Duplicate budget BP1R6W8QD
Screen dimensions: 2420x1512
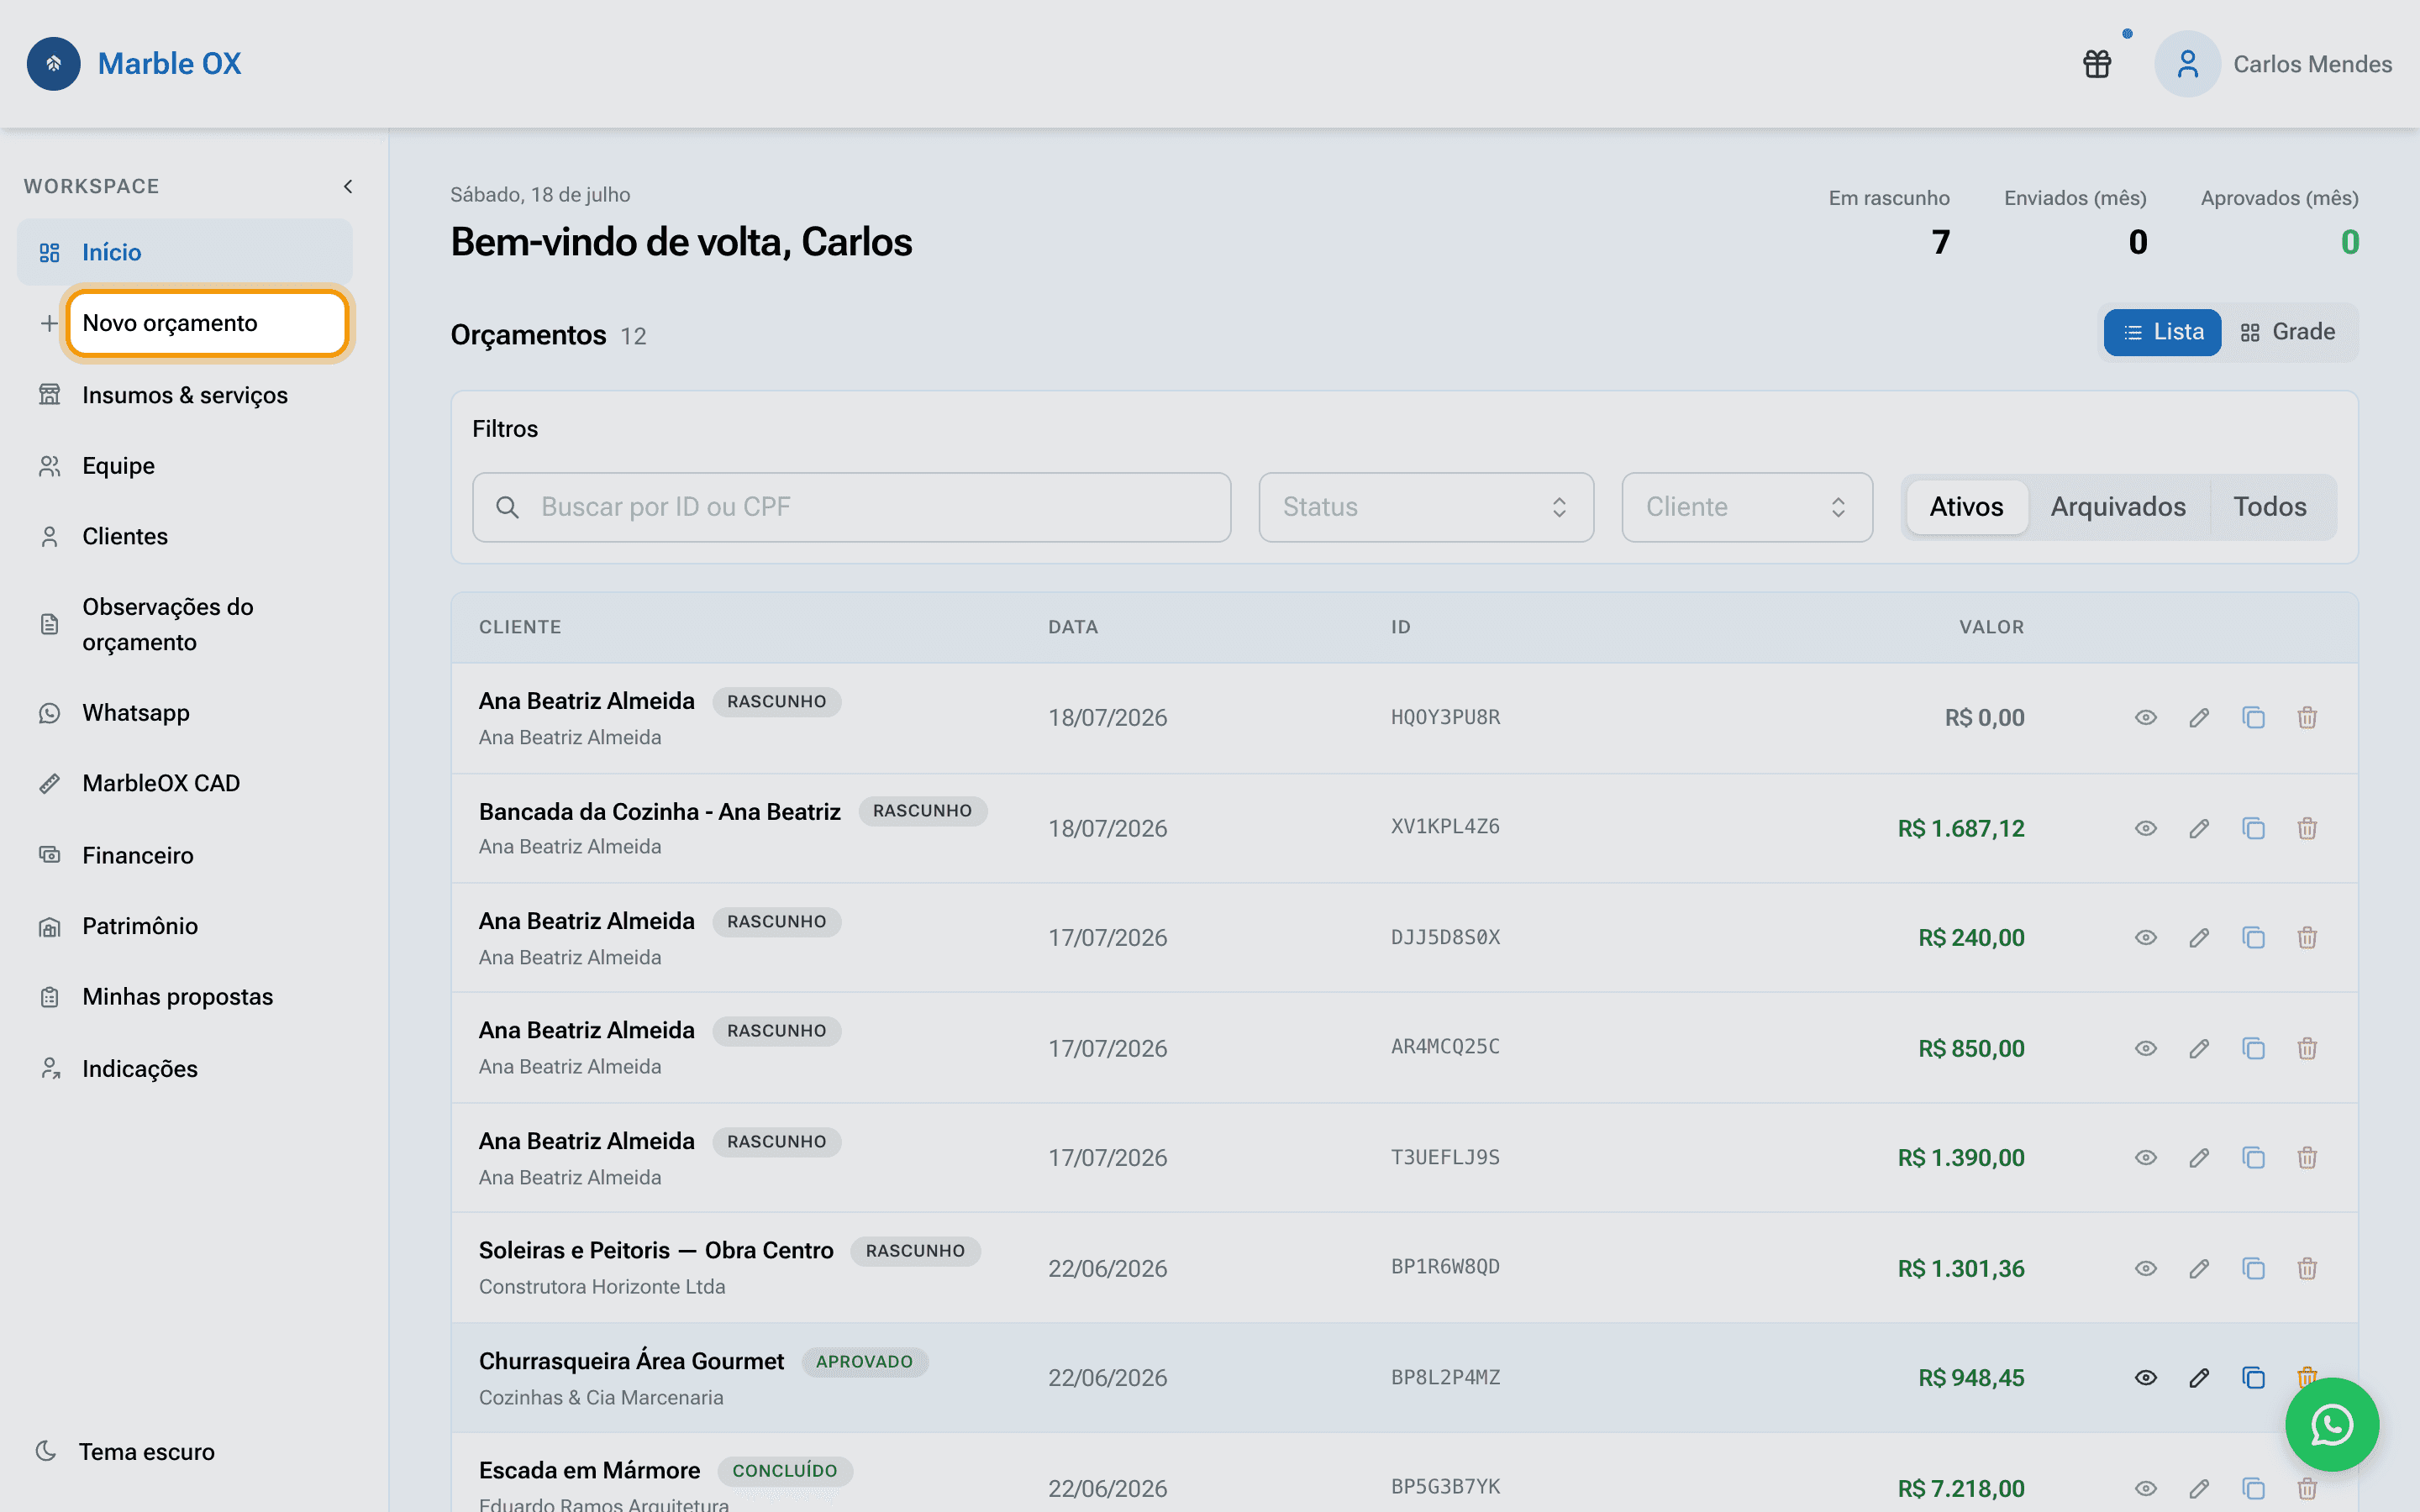[2253, 1268]
